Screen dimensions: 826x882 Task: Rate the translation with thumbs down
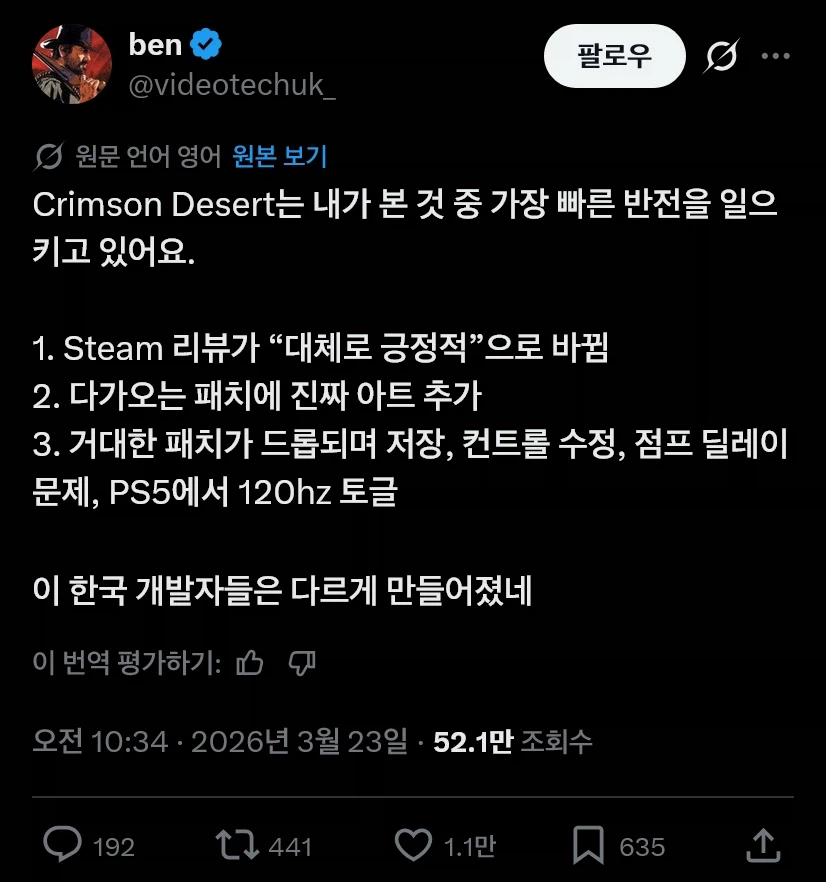302,662
